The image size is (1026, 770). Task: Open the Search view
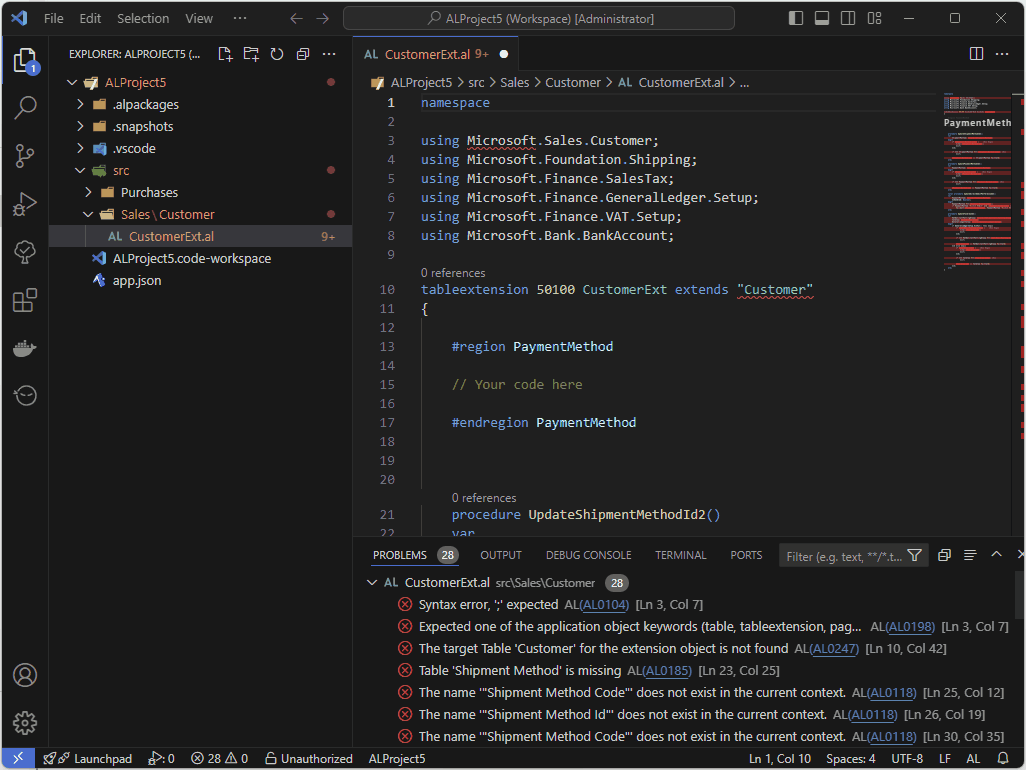click(25, 108)
